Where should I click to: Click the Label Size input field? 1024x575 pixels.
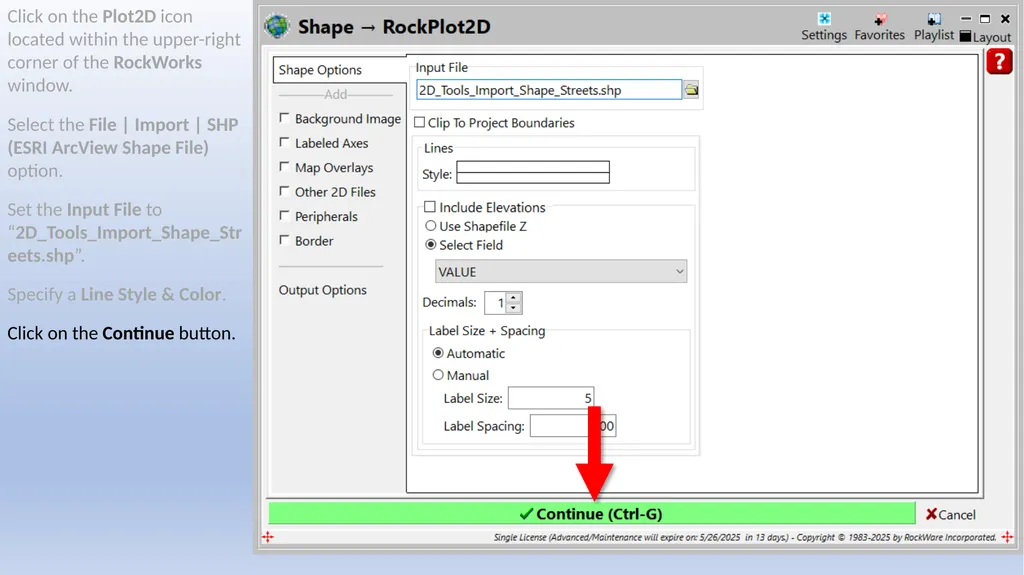[x=551, y=398]
